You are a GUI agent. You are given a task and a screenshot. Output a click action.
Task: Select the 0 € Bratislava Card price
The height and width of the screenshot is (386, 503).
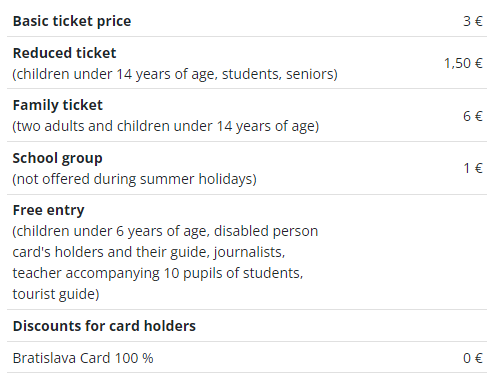[x=473, y=358]
